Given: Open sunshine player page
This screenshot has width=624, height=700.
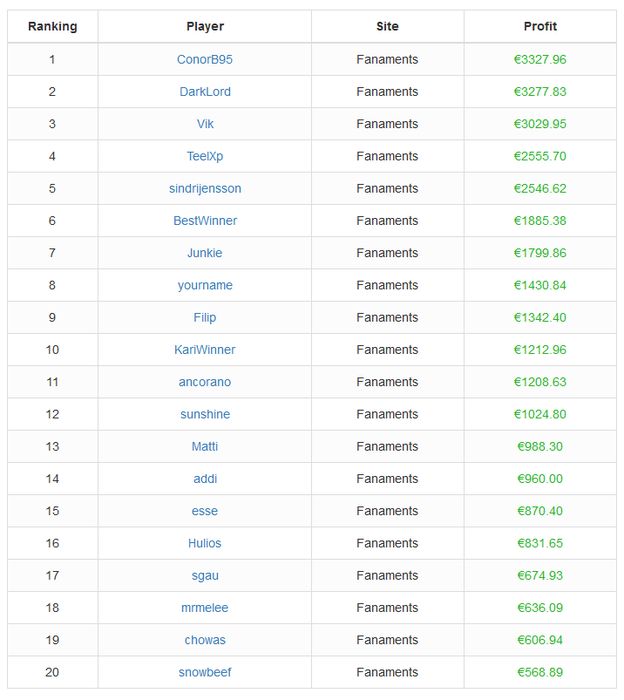Looking at the screenshot, I should pos(205,414).
